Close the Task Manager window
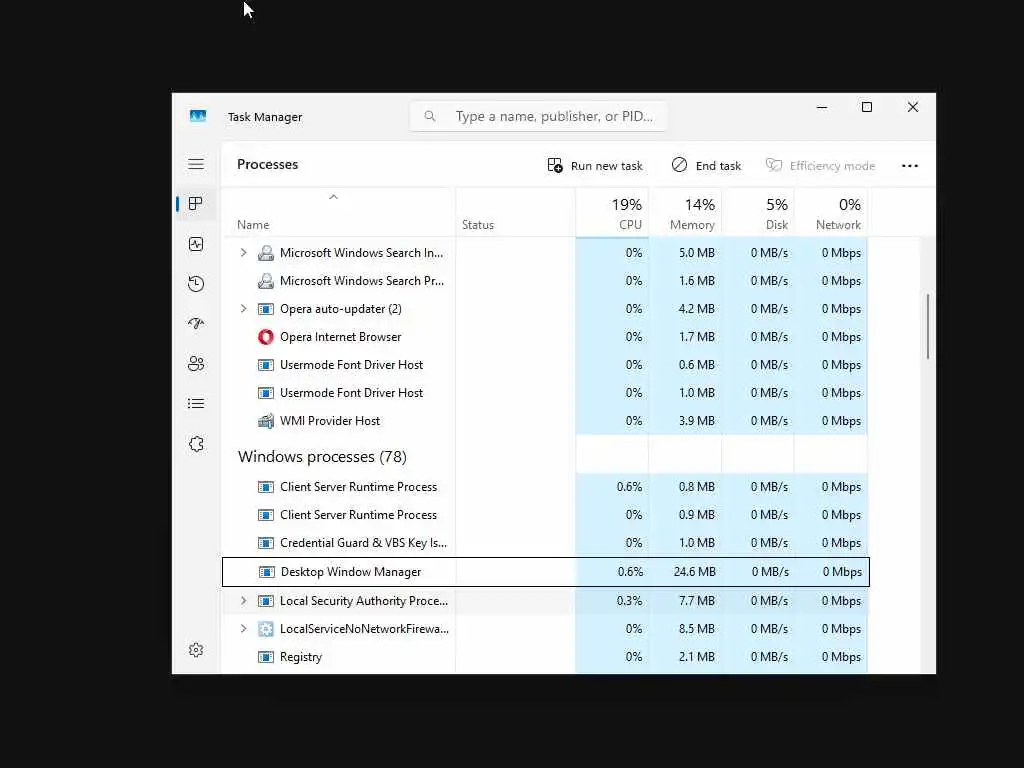The image size is (1024, 768). click(913, 107)
